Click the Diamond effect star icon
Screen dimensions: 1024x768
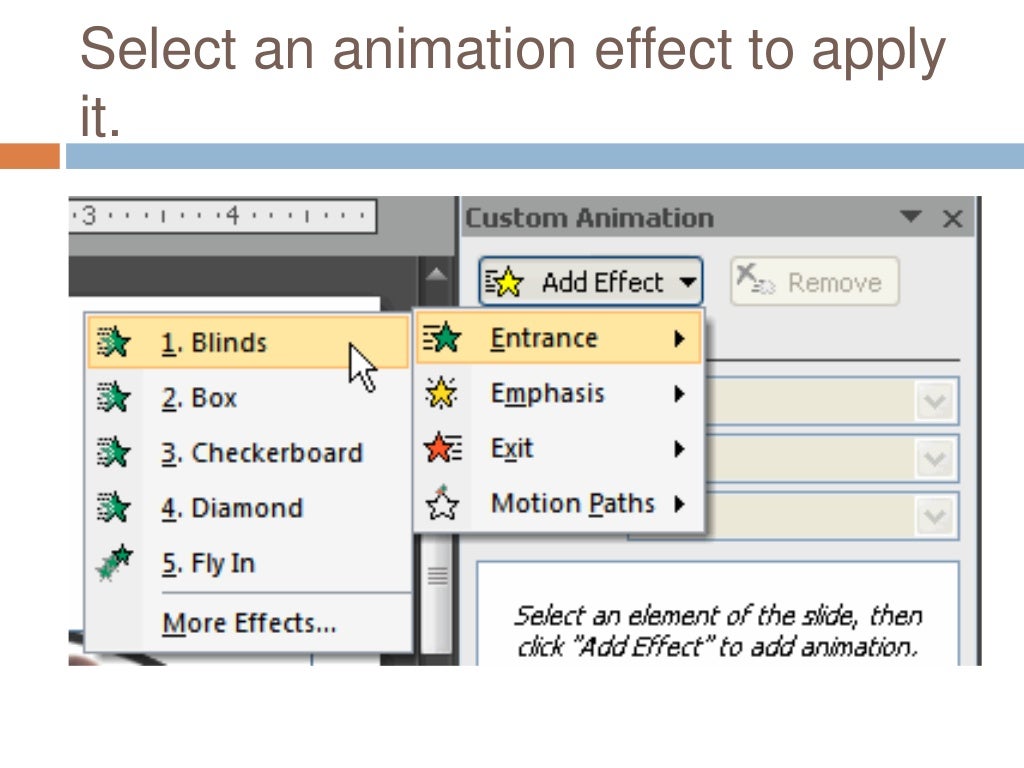(113, 507)
